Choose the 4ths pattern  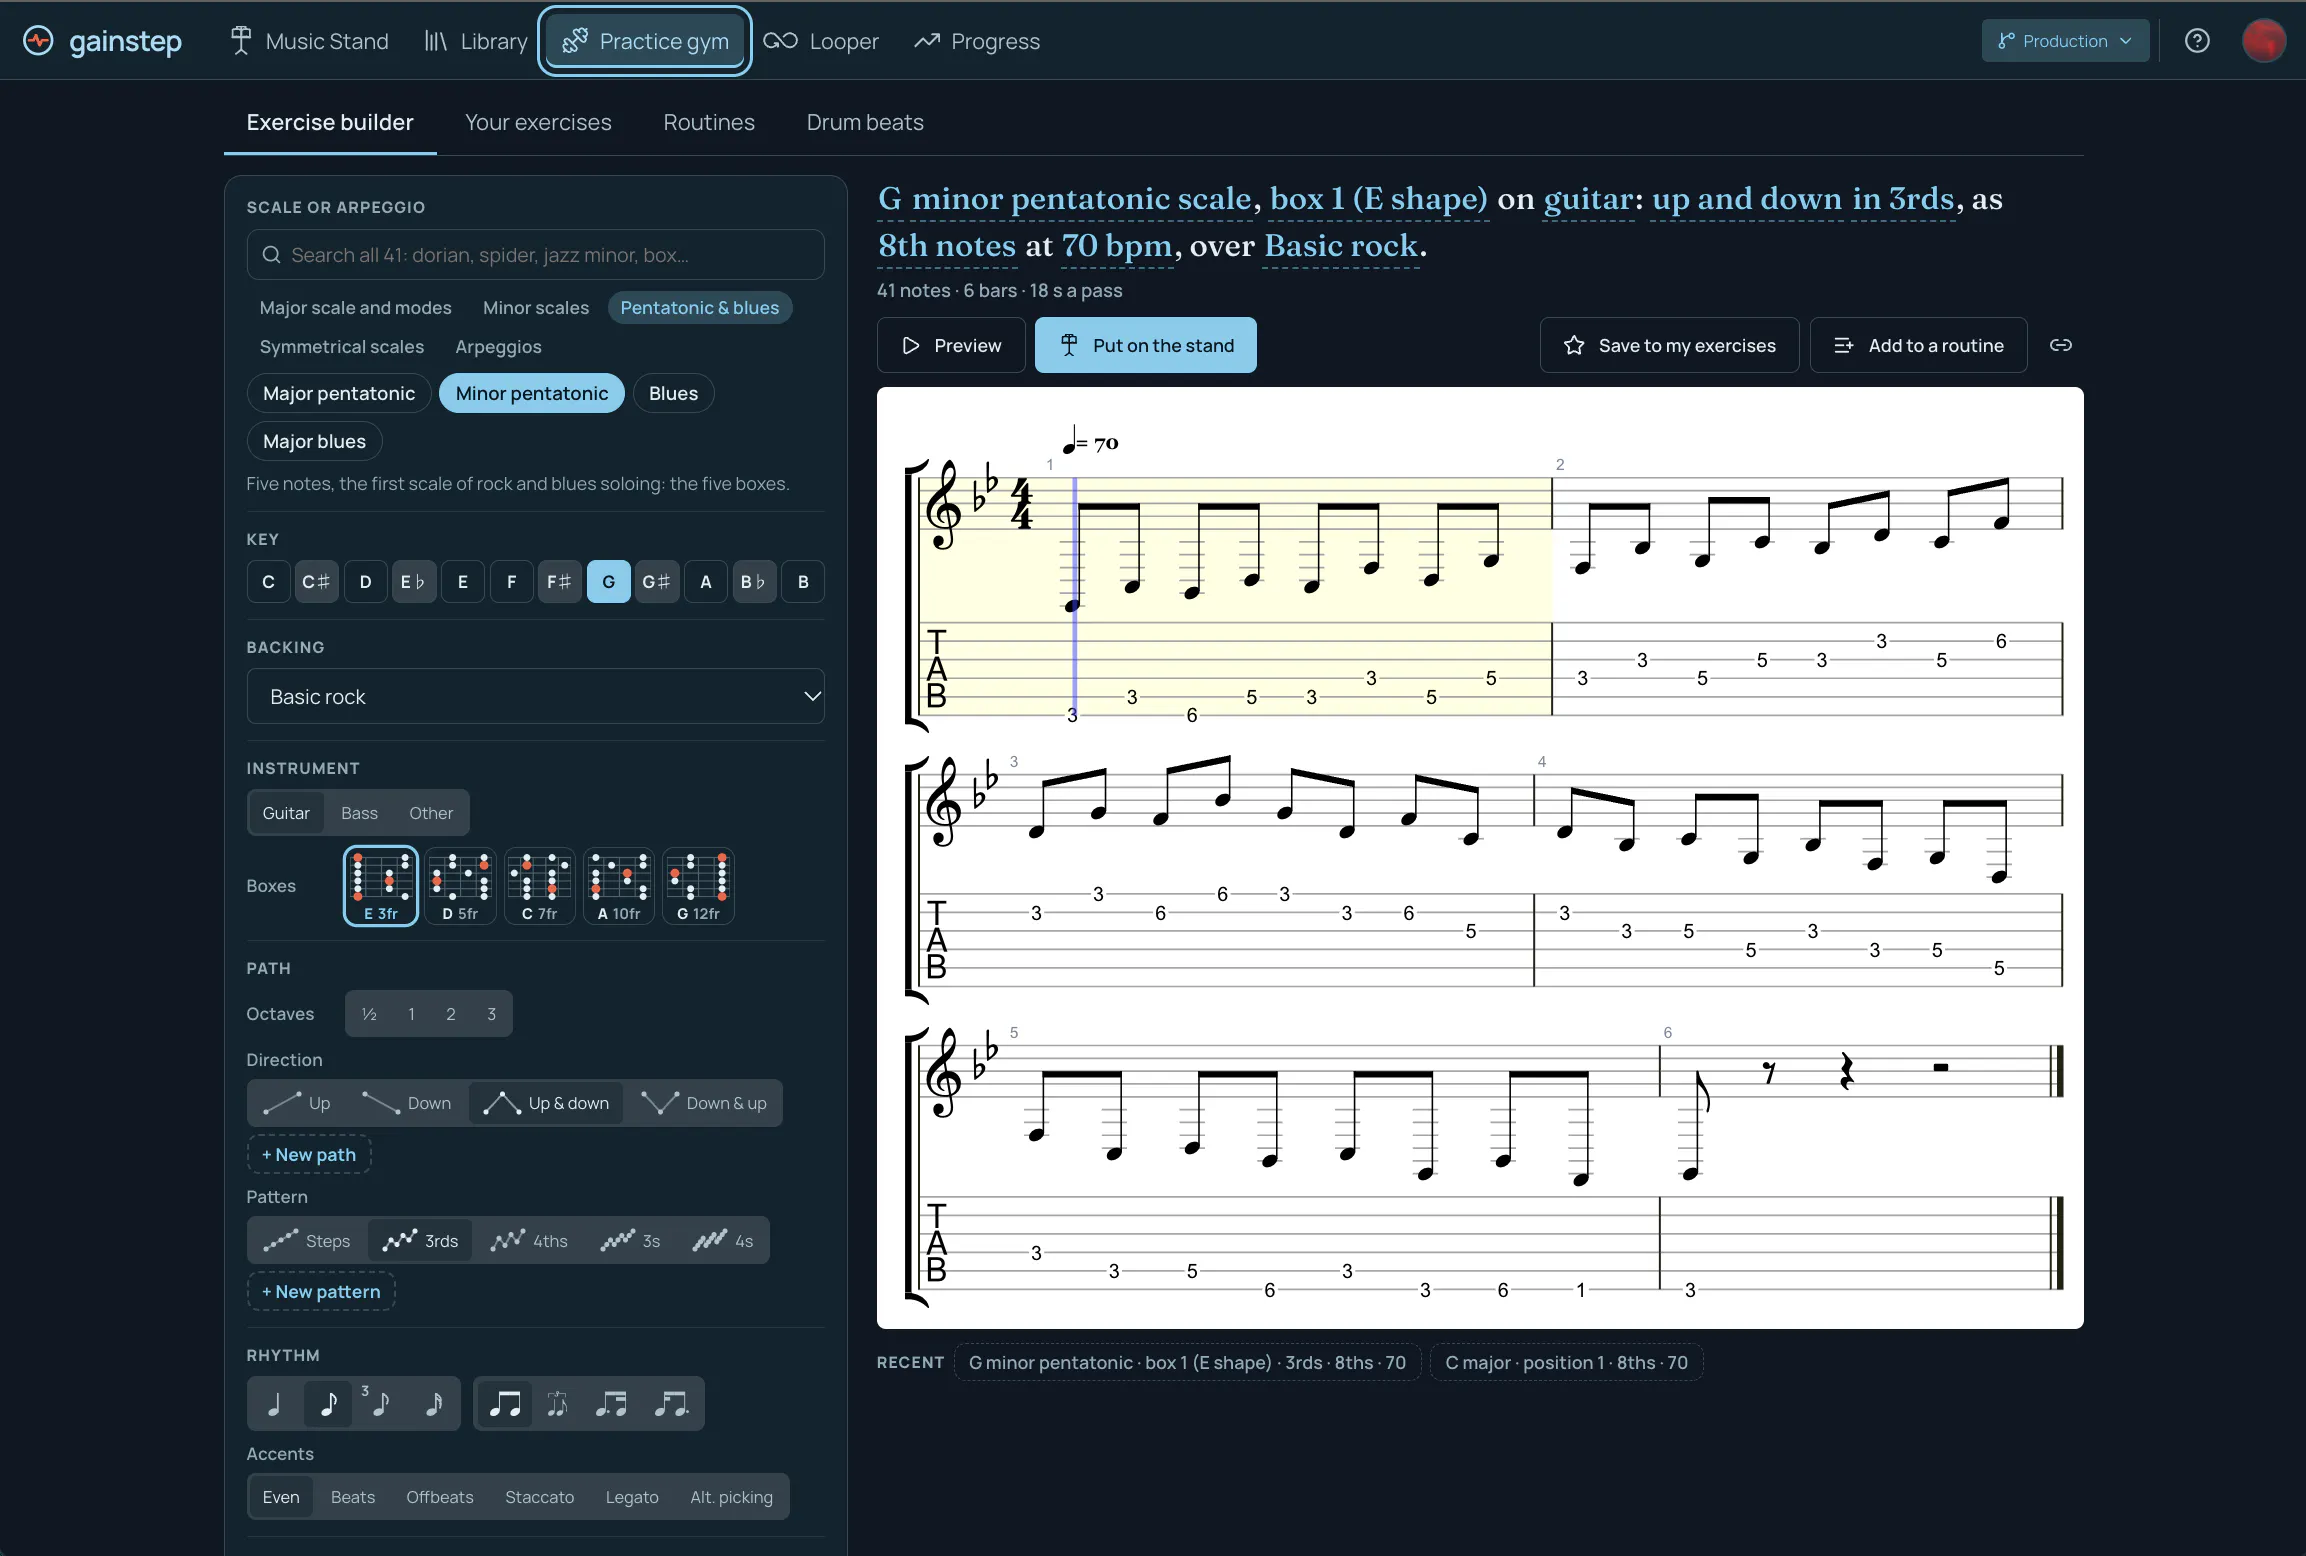pyautogui.click(x=529, y=1241)
